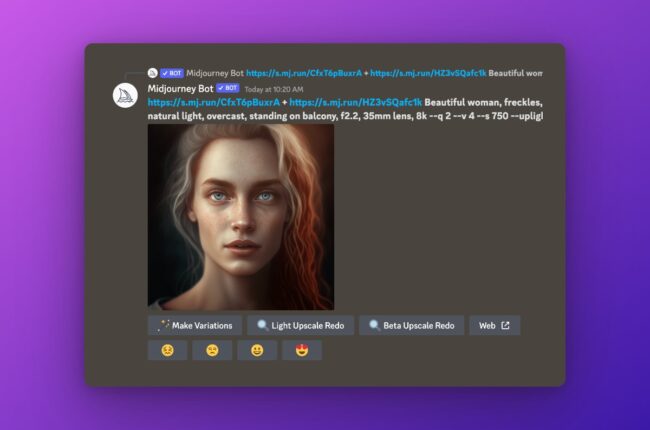Click the 'Today at 10:20 AM' timestamp
650x430 pixels.
[x=274, y=90]
